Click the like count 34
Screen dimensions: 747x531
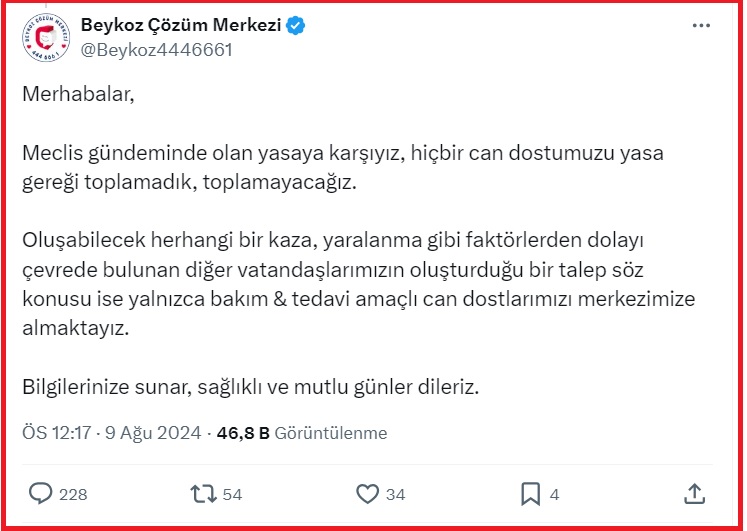[x=395, y=494]
